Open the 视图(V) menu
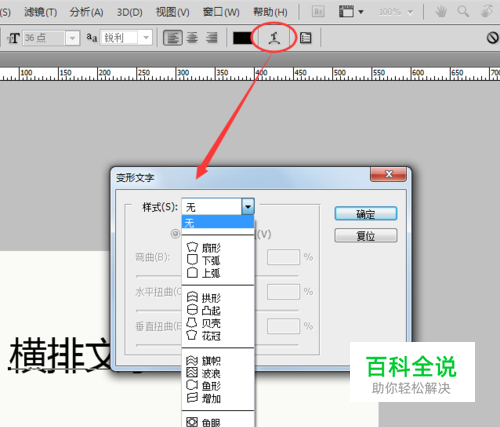Screen dimensions: 500x427 click(173, 12)
